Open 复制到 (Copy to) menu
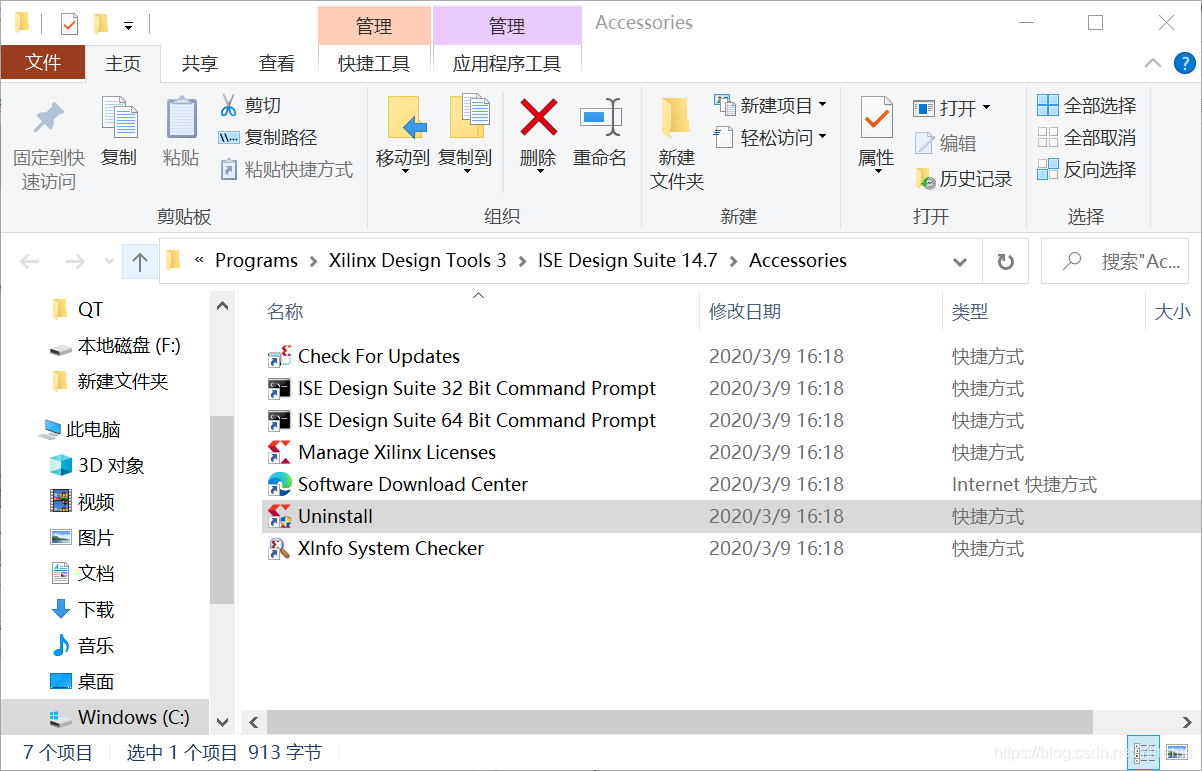This screenshot has width=1202, height=771. click(465, 136)
